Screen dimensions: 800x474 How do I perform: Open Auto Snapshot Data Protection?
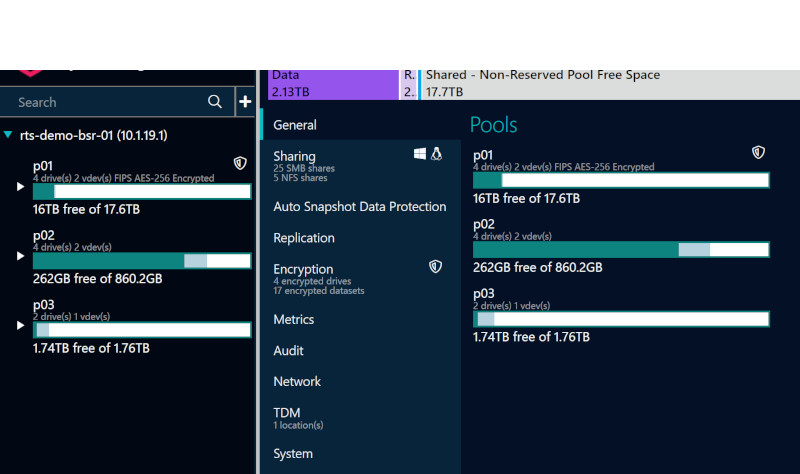click(x=361, y=207)
